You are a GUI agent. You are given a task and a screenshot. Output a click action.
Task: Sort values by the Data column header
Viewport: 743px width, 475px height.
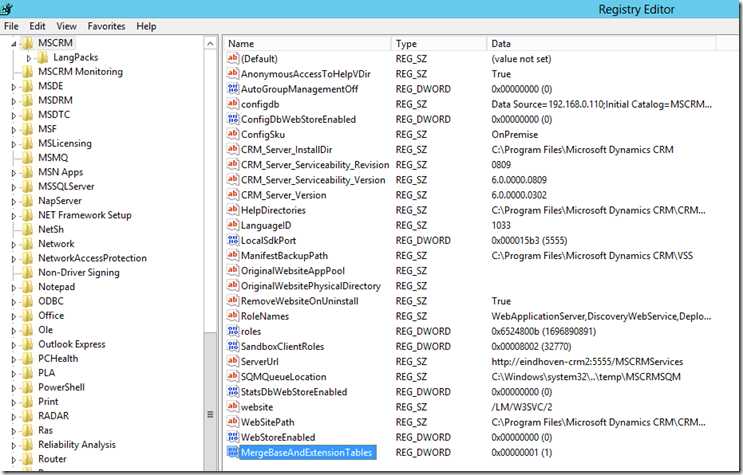tap(602, 44)
